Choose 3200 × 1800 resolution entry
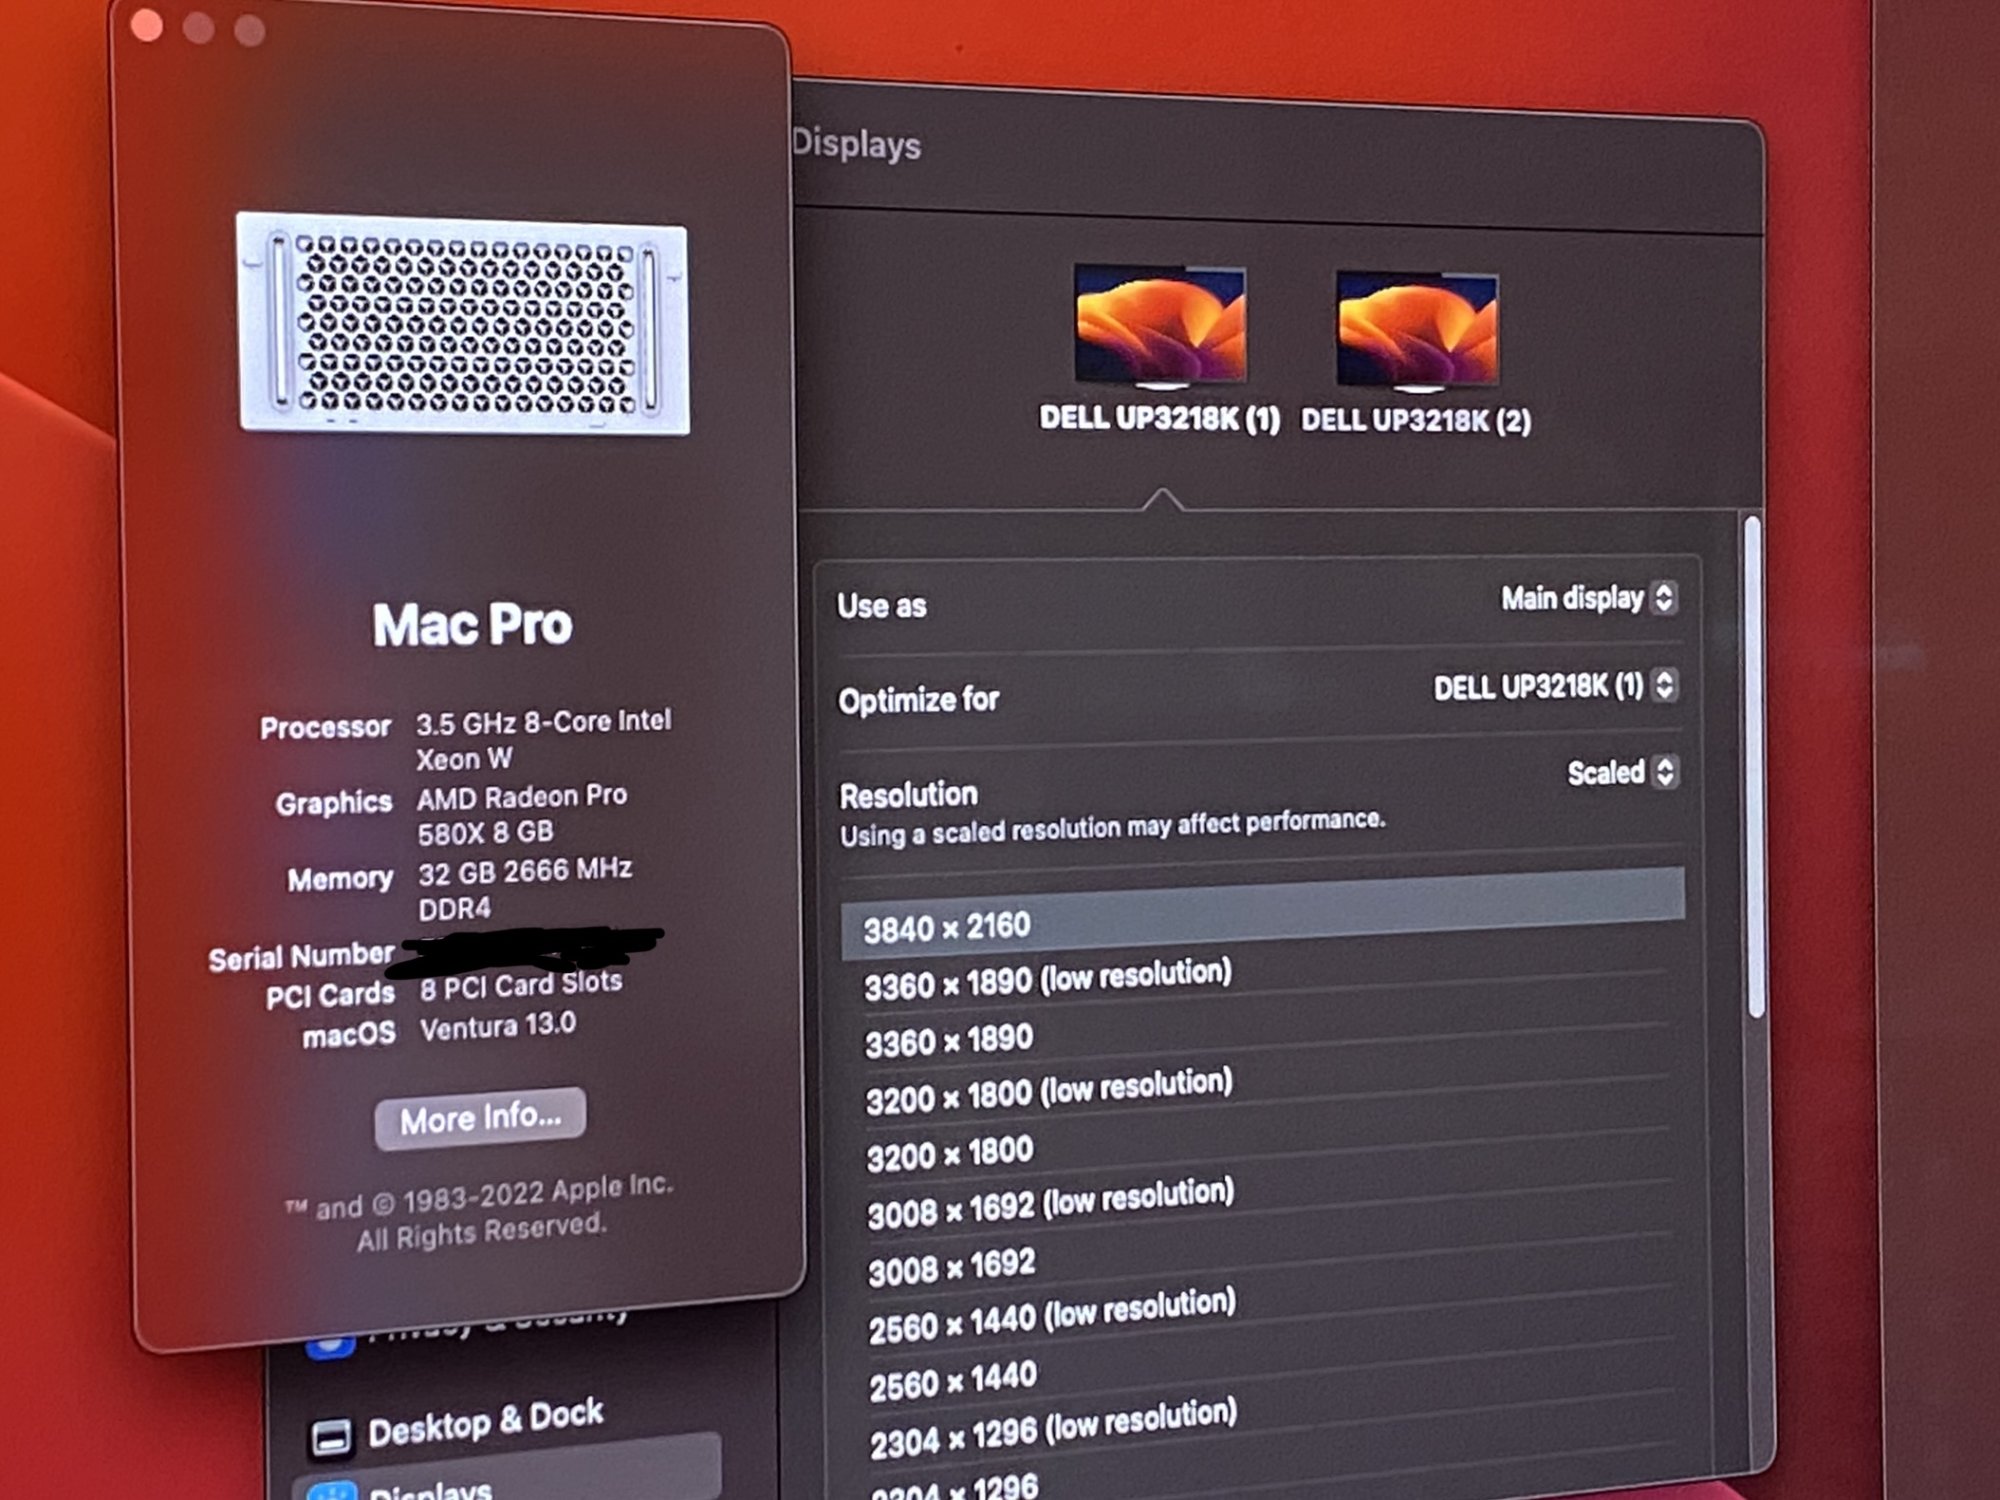Viewport: 2000px width, 1500px height. coord(949,1153)
